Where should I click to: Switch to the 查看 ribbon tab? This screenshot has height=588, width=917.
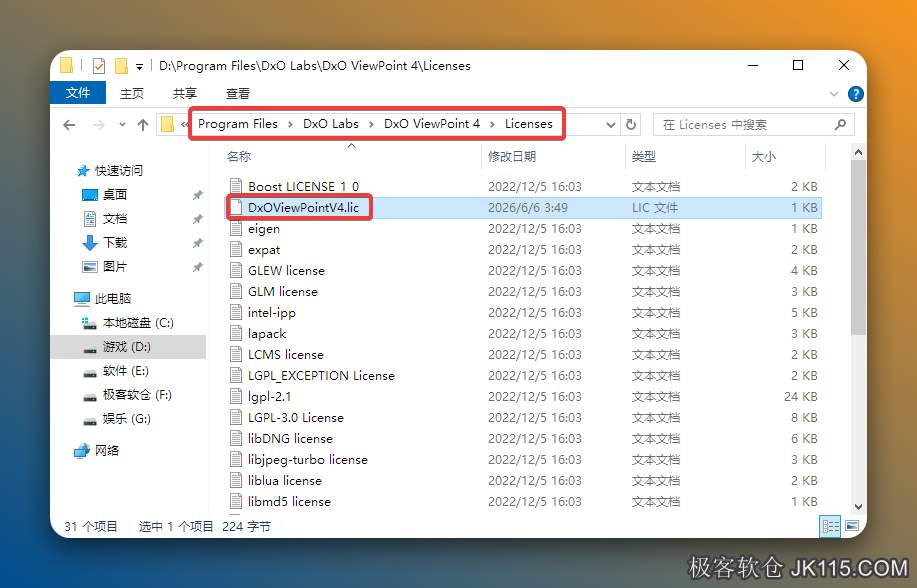pyautogui.click(x=237, y=94)
